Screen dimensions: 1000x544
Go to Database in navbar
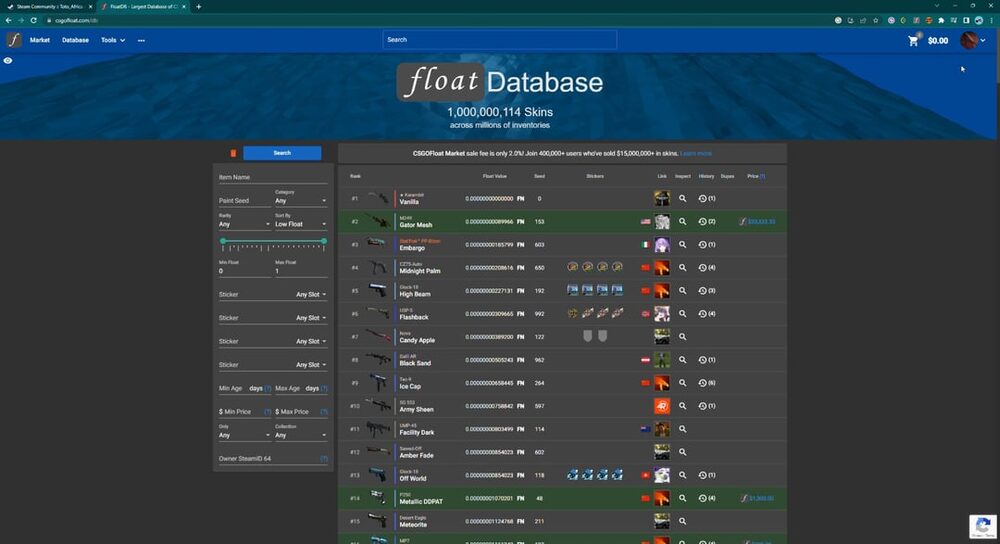[x=75, y=40]
